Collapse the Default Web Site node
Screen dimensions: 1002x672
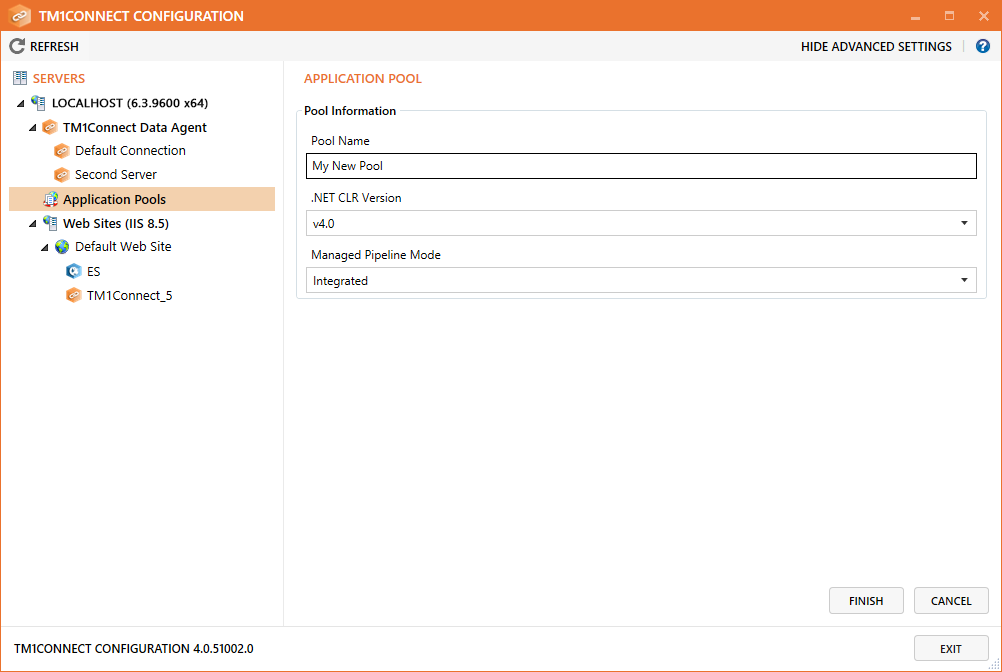(x=45, y=247)
